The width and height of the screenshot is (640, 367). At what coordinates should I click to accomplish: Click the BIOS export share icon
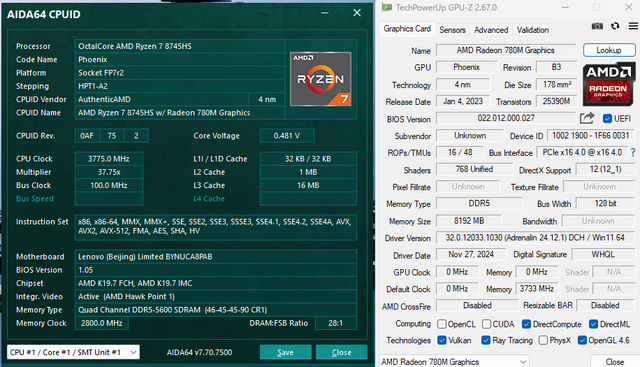587,118
